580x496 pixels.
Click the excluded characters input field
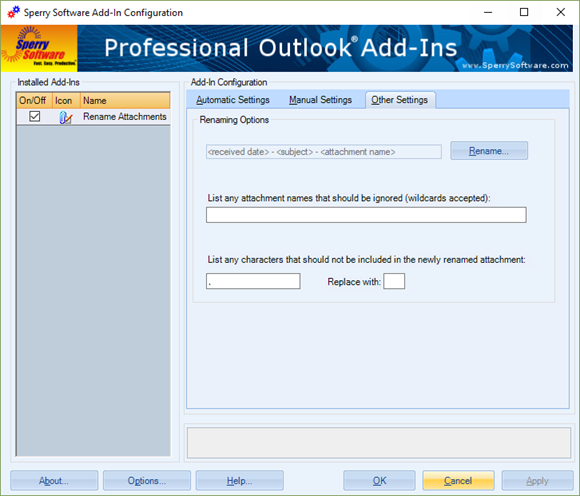pyautogui.click(x=253, y=281)
